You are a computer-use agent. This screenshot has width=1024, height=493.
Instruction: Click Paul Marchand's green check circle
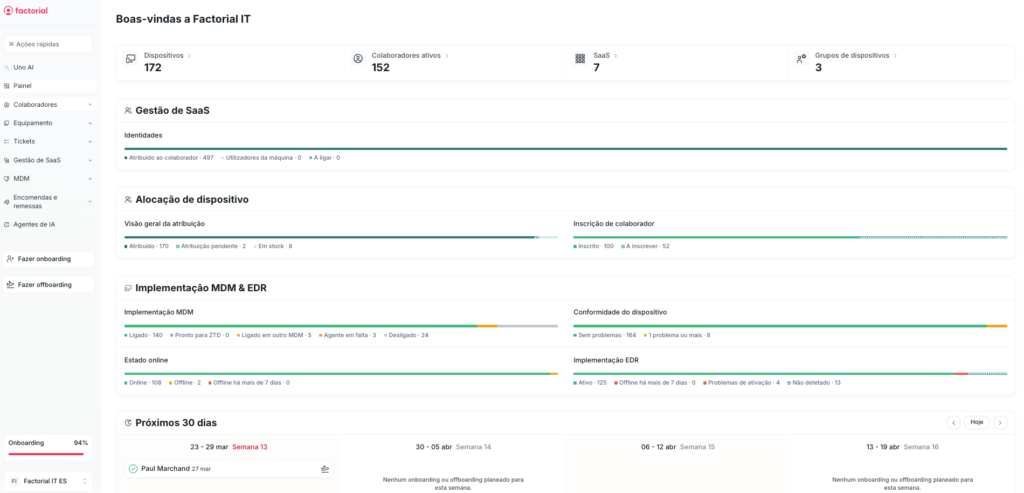[133, 469]
